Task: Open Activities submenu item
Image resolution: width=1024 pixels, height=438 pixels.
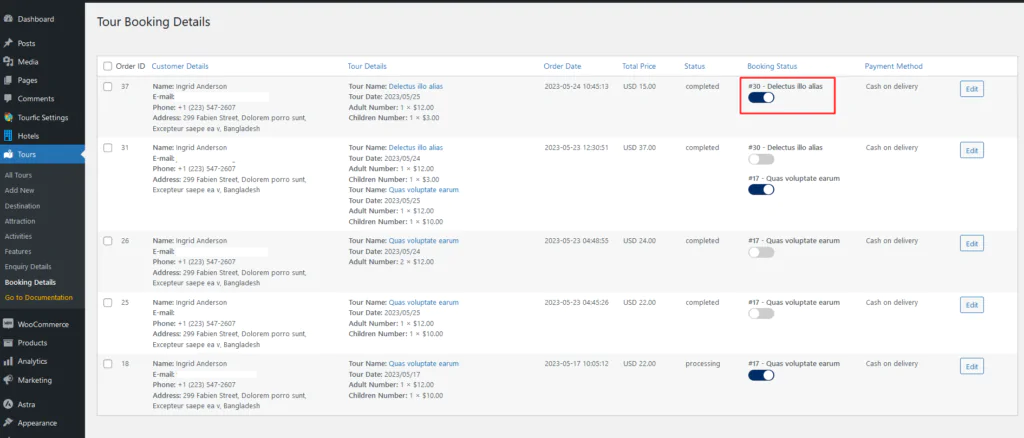Action: tap(18, 236)
